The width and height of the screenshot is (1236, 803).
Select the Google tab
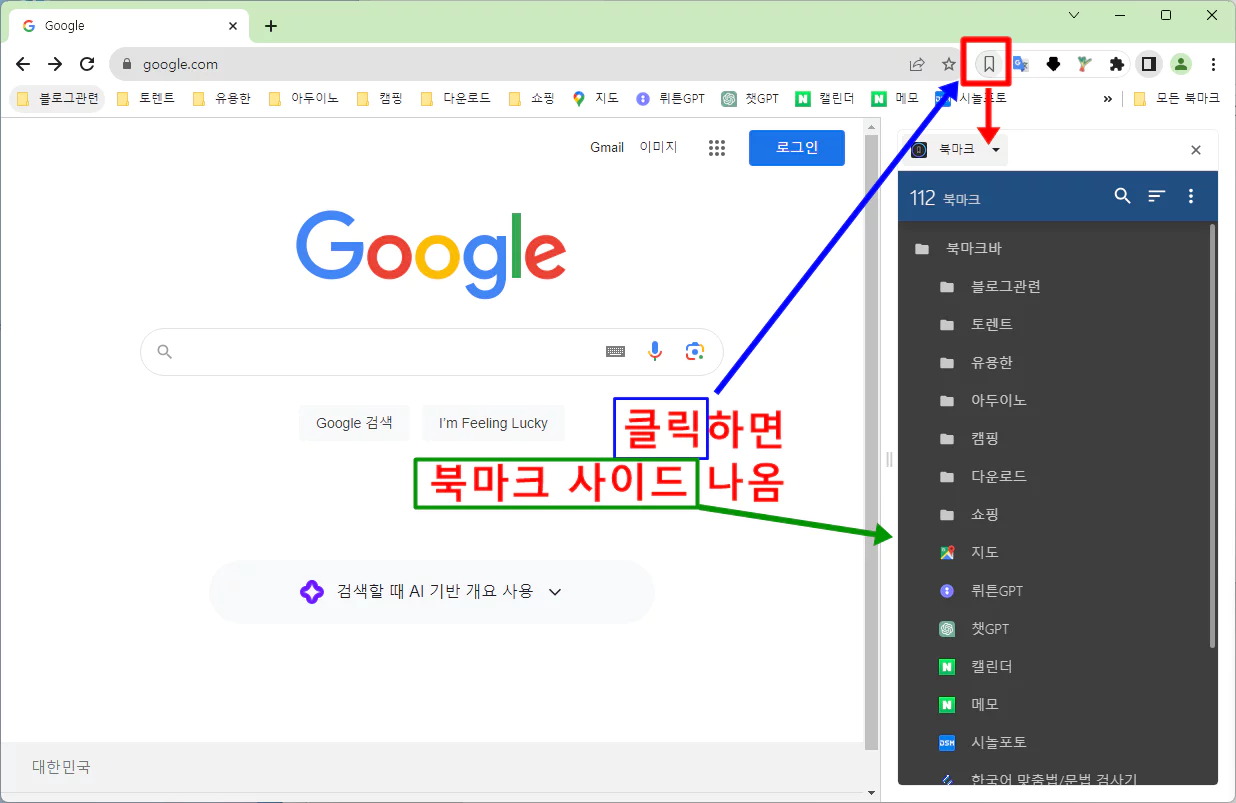127,26
